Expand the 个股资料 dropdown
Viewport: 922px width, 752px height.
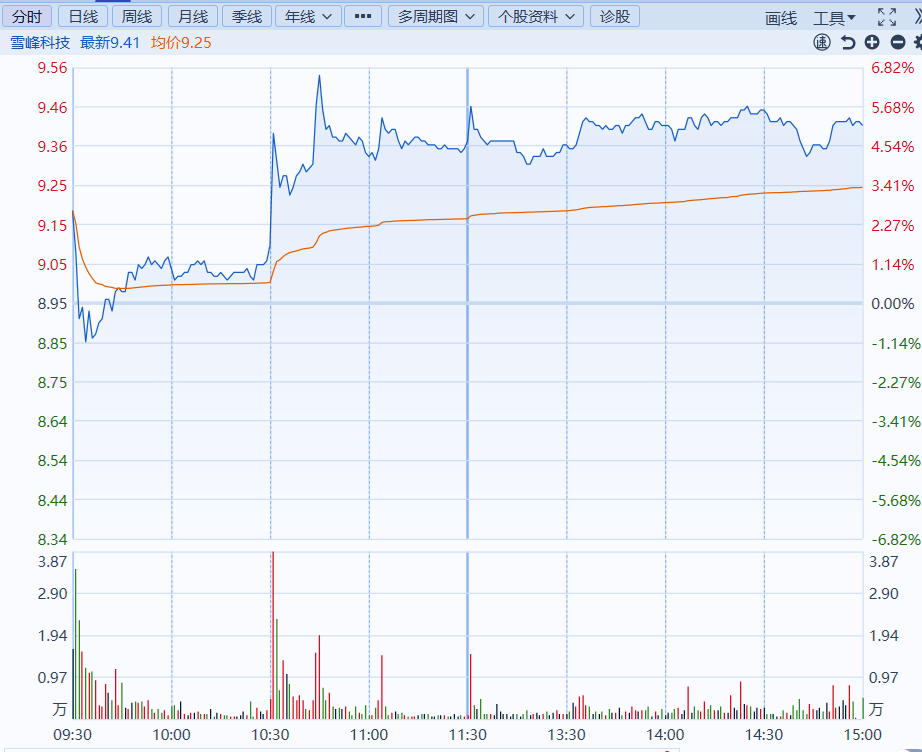[x=537, y=16]
